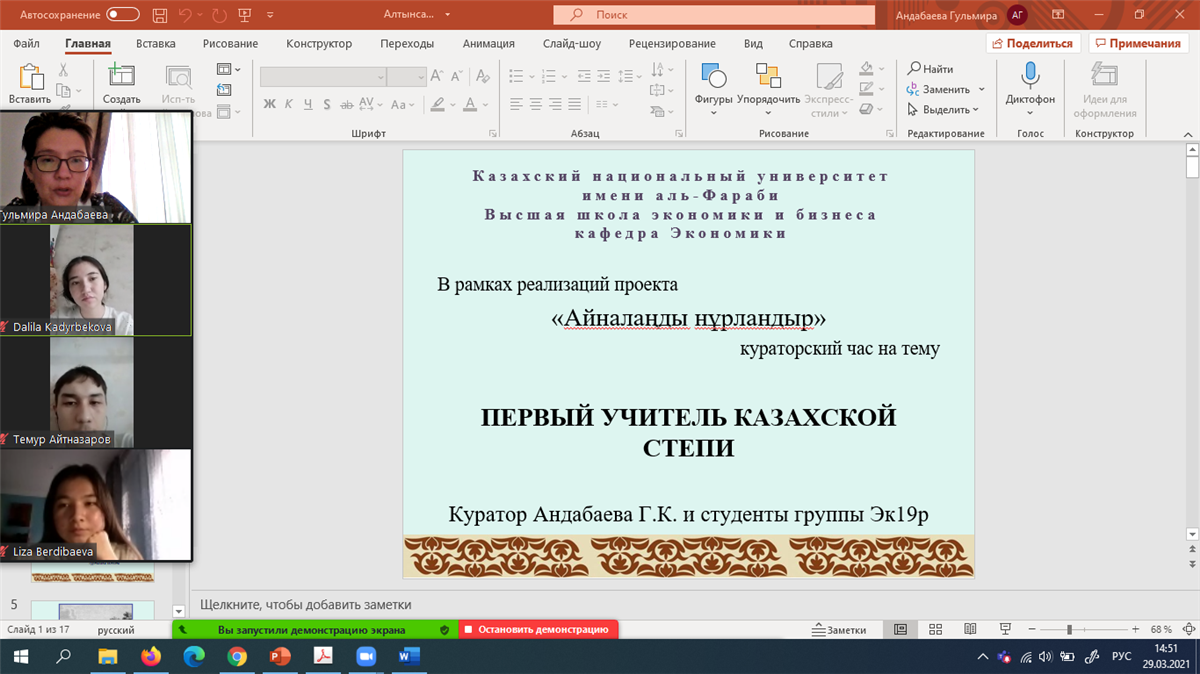1200x674 pixels.
Task: Open the Insert (Вставка) ribbon tab
Action: tap(155, 44)
